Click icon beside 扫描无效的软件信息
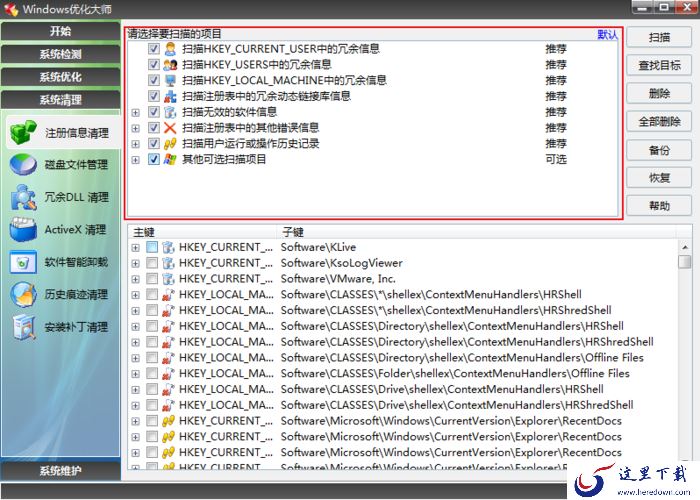Viewport: 700px width, 500px height. (x=170, y=112)
